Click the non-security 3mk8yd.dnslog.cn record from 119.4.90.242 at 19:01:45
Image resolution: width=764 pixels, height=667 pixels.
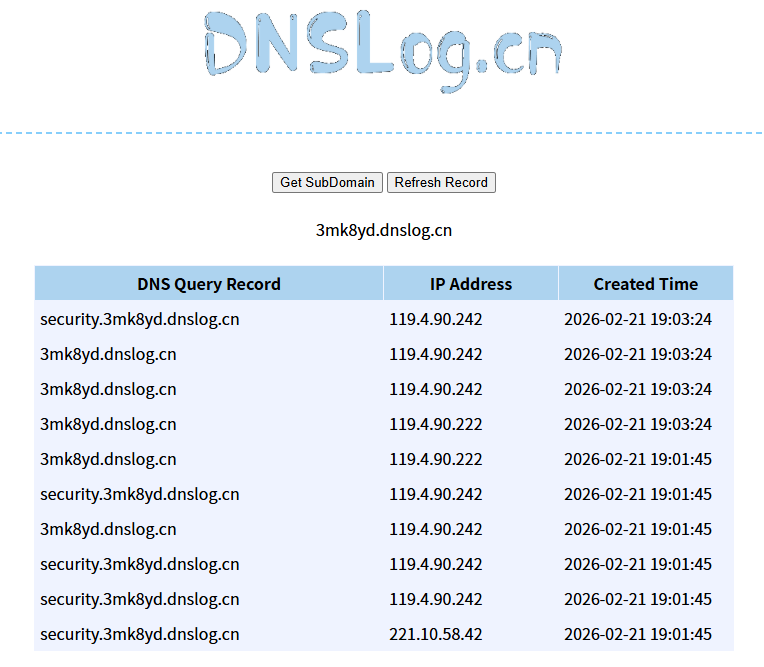(x=108, y=529)
